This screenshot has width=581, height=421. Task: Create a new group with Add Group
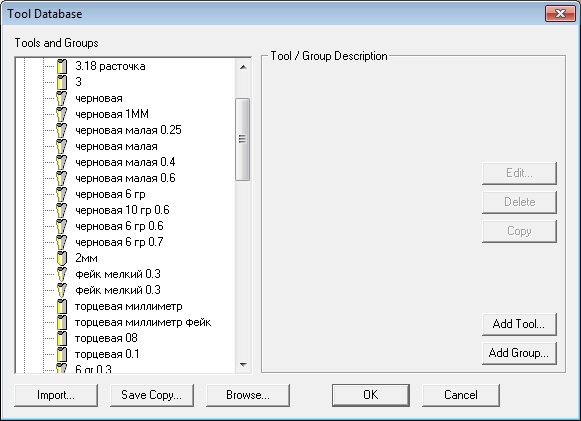(x=519, y=353)
